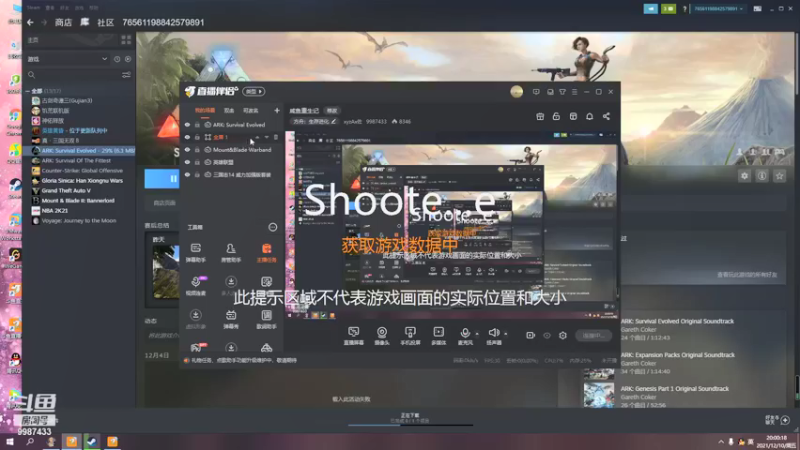This screenshot has width=800, height=450.
Task: Switch to 双击 scenes tab
Action: 229,111
